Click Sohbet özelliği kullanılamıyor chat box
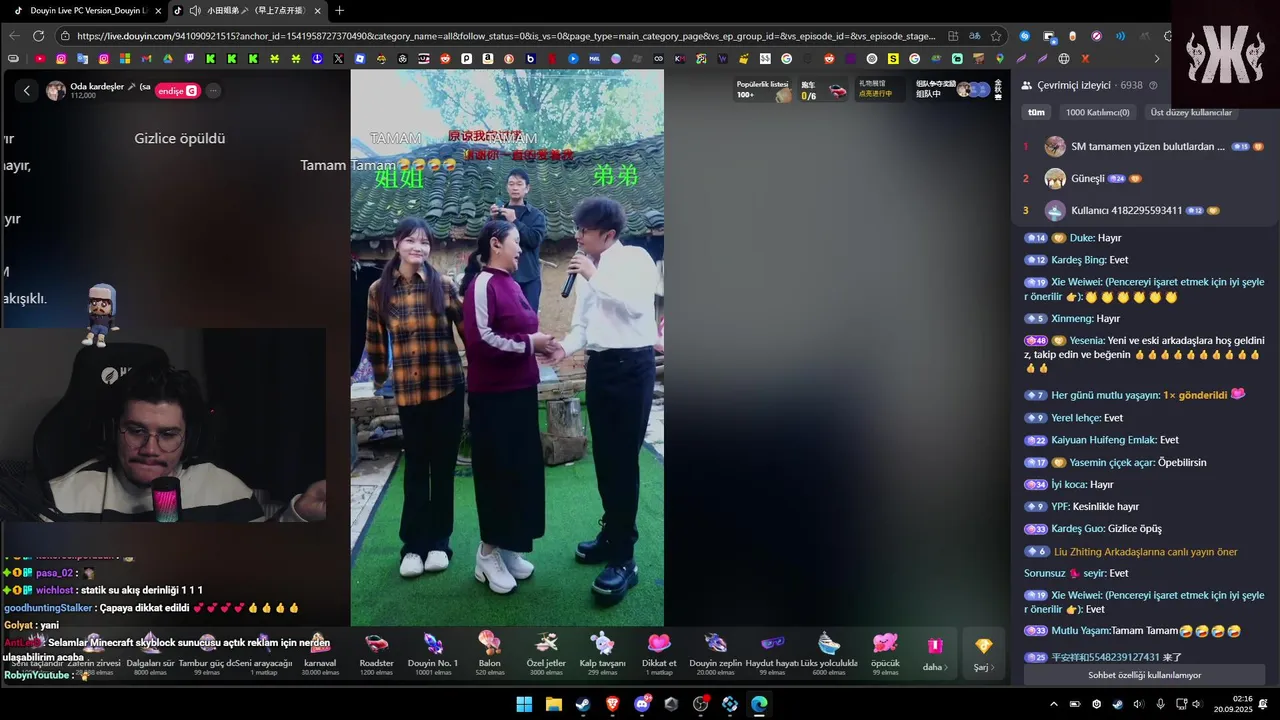Viewport: 1280px width, 720px height. point(1144,675)
